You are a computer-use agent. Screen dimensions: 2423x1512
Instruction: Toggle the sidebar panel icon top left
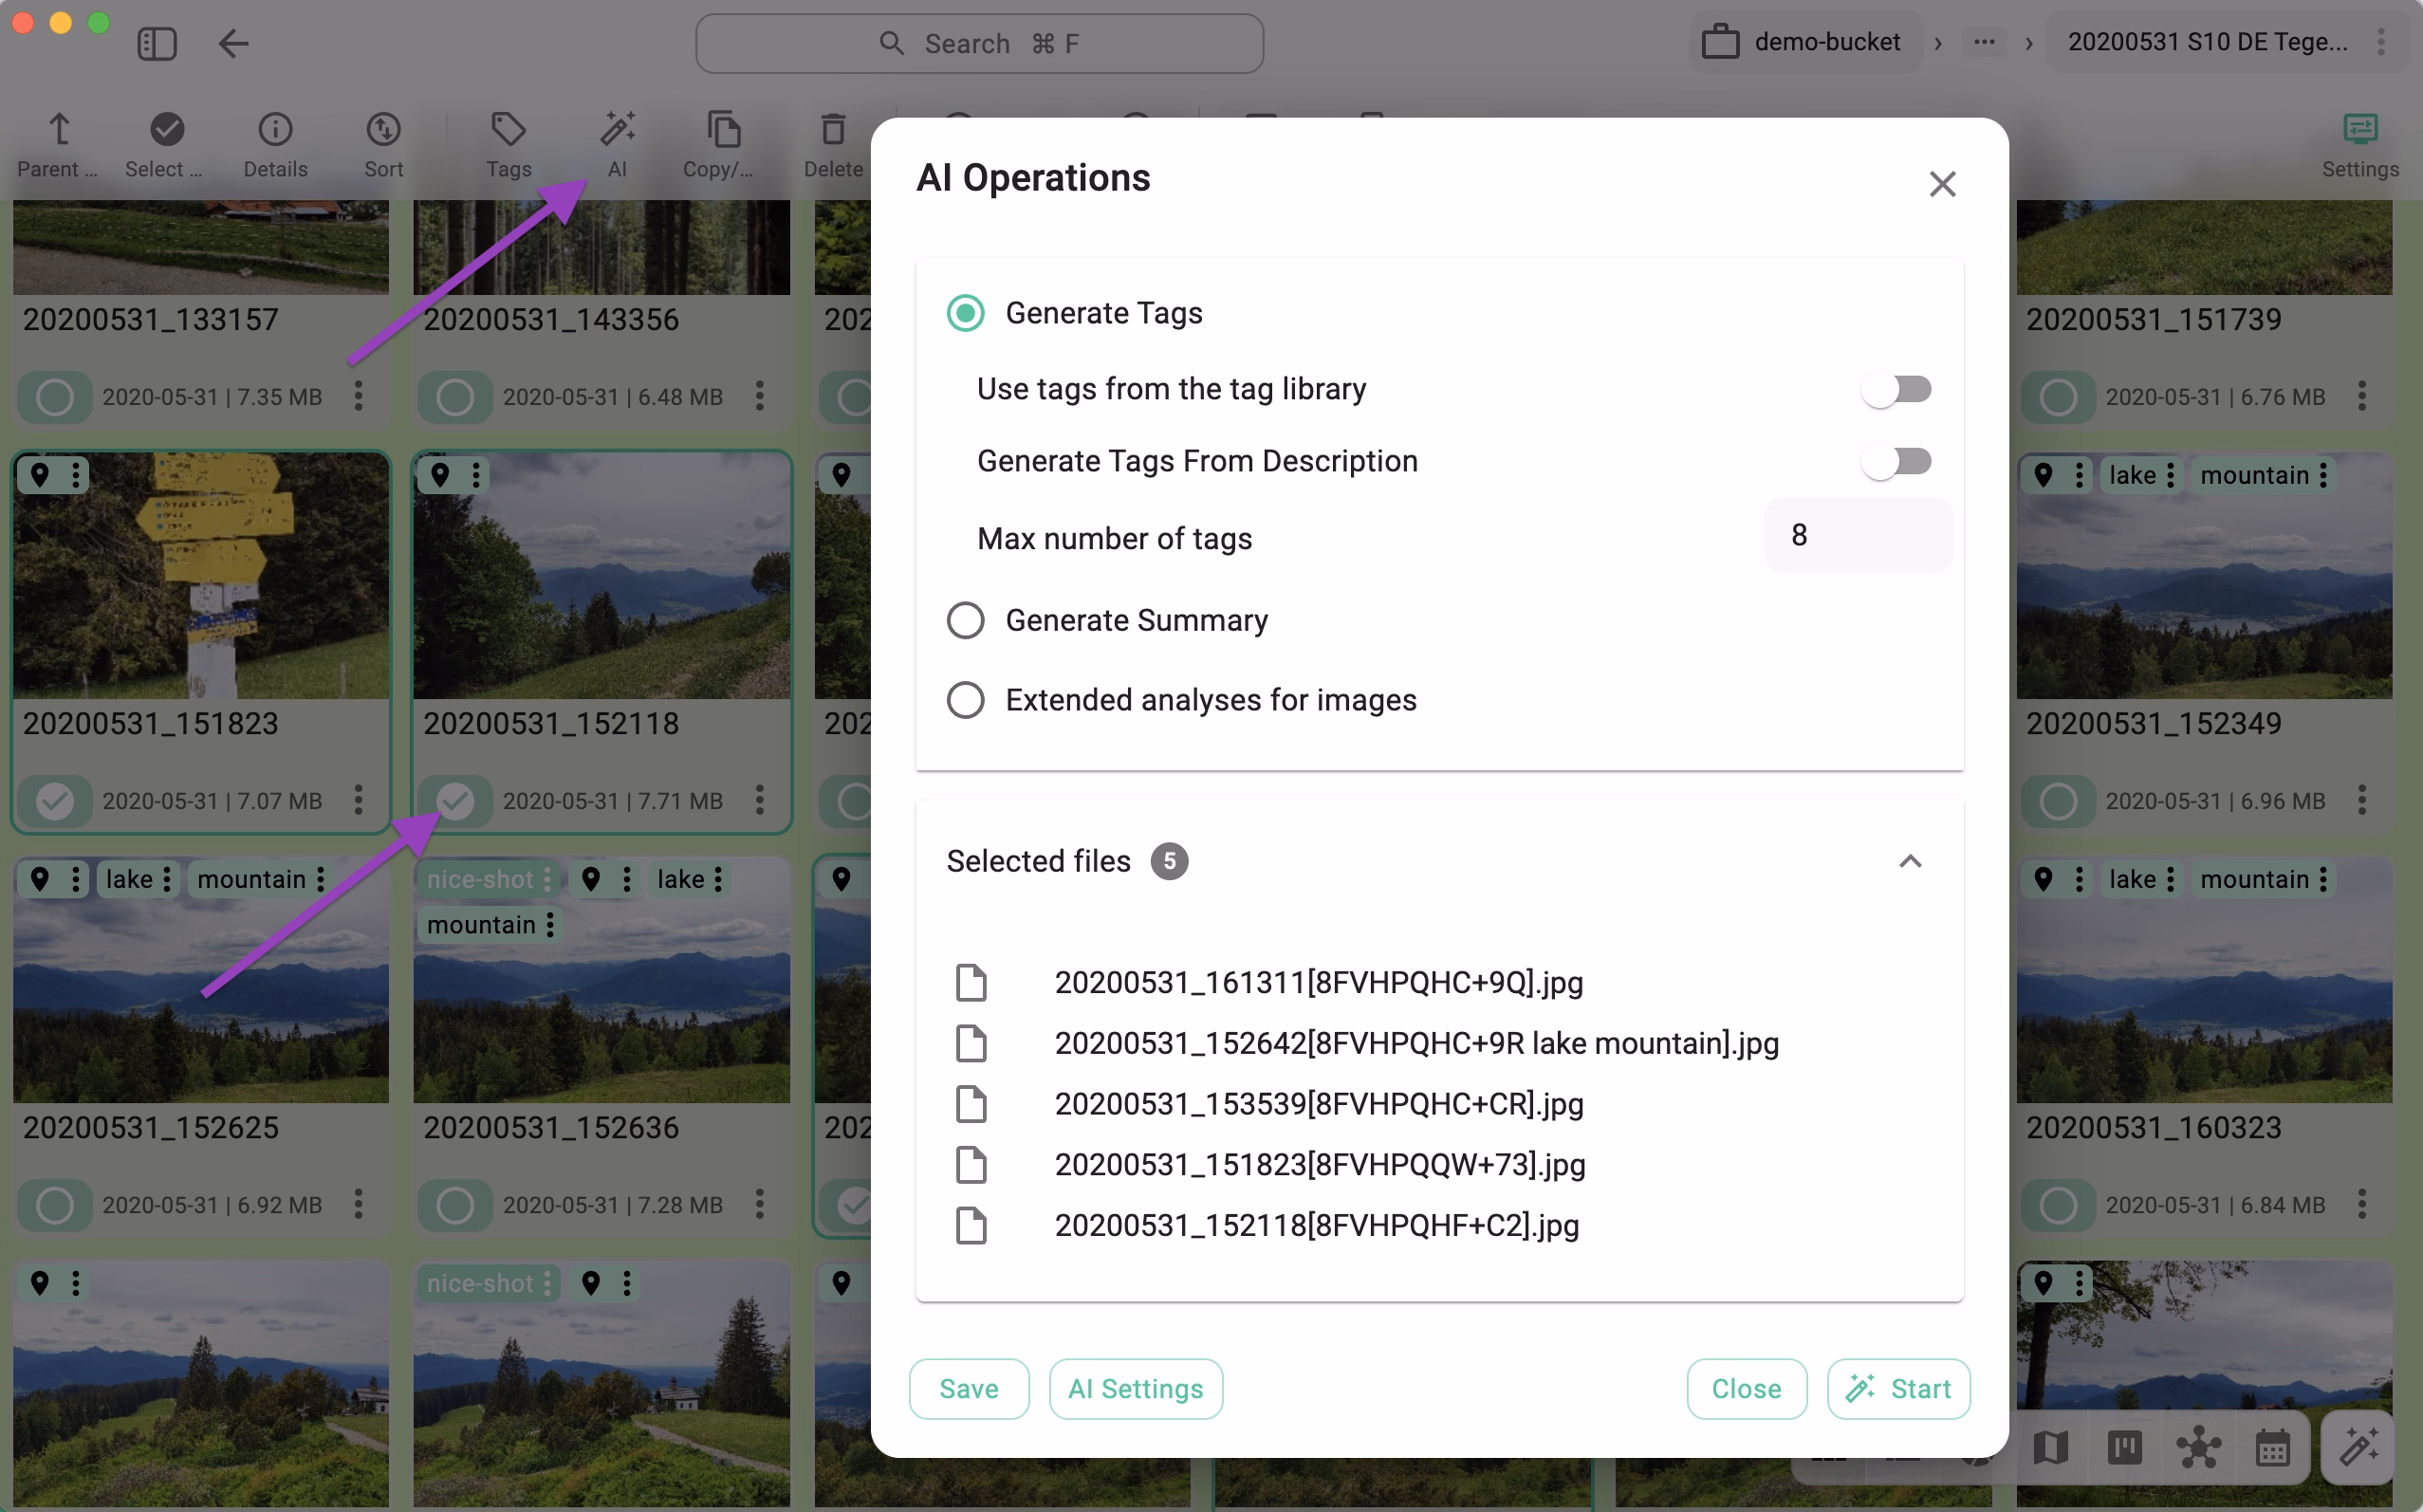[157, 43]
